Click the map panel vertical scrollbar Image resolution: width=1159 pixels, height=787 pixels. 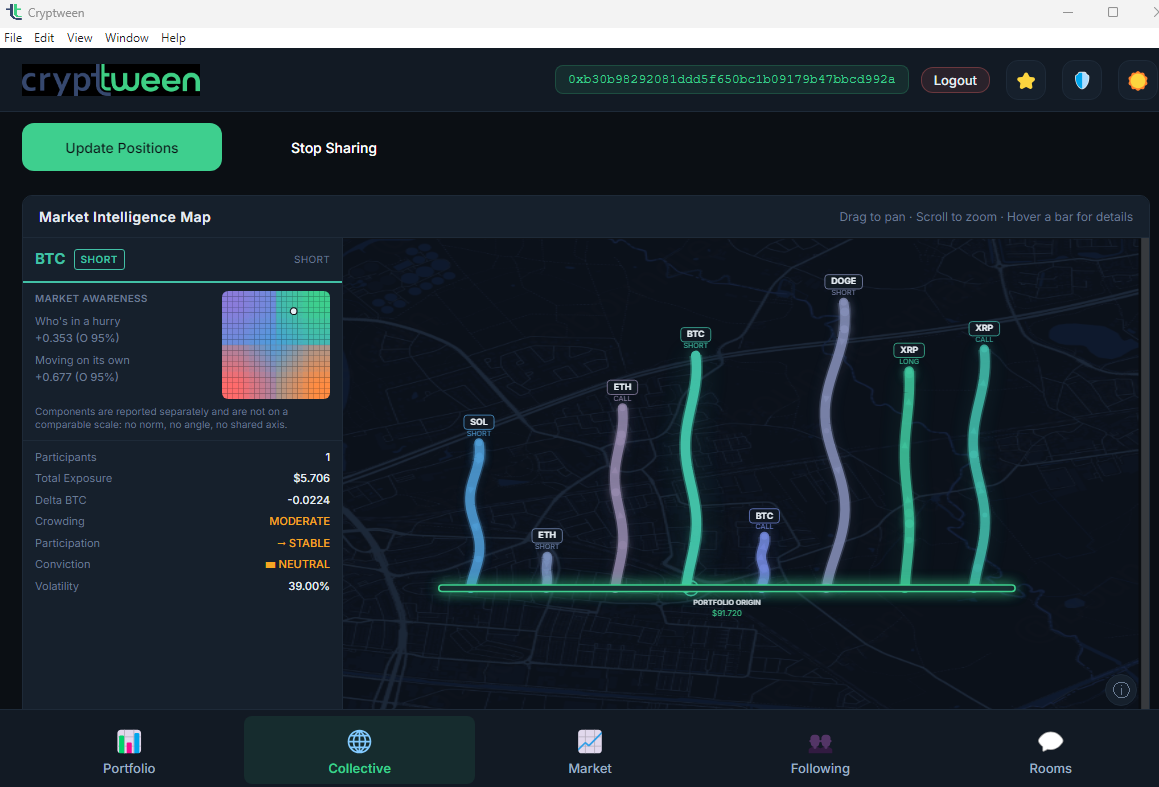tap(1146, 473)
